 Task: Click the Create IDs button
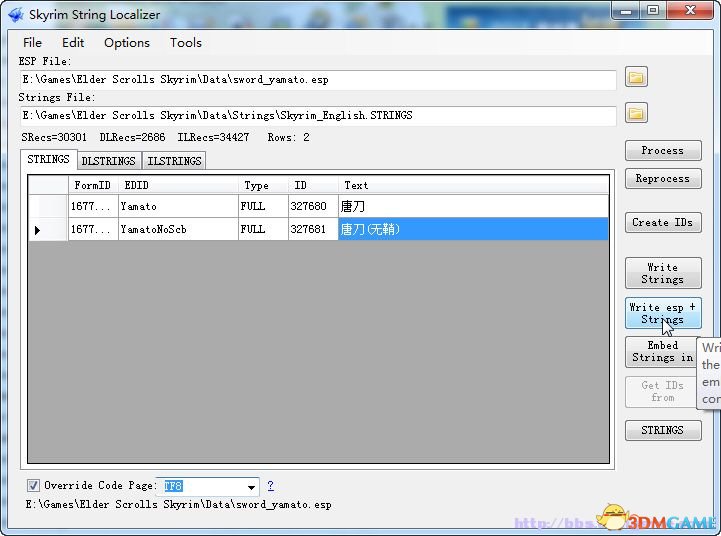pos(663,222)
